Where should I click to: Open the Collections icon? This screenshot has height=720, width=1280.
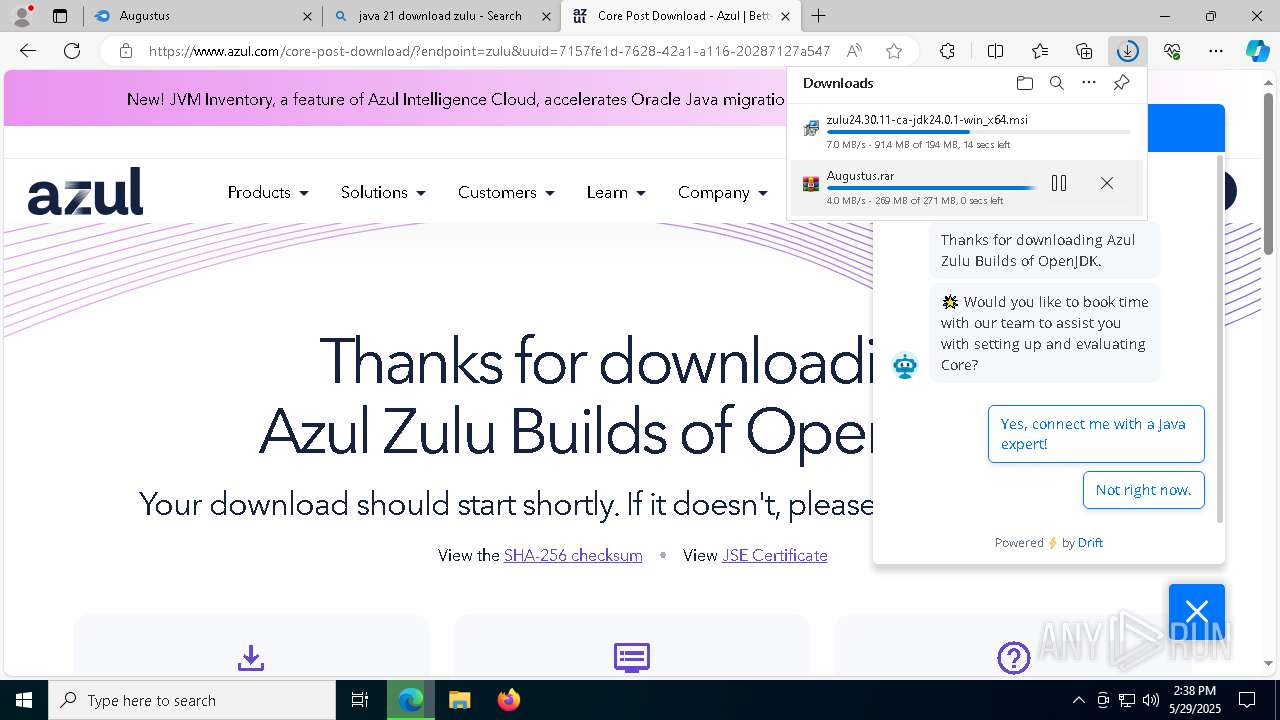1084,51
